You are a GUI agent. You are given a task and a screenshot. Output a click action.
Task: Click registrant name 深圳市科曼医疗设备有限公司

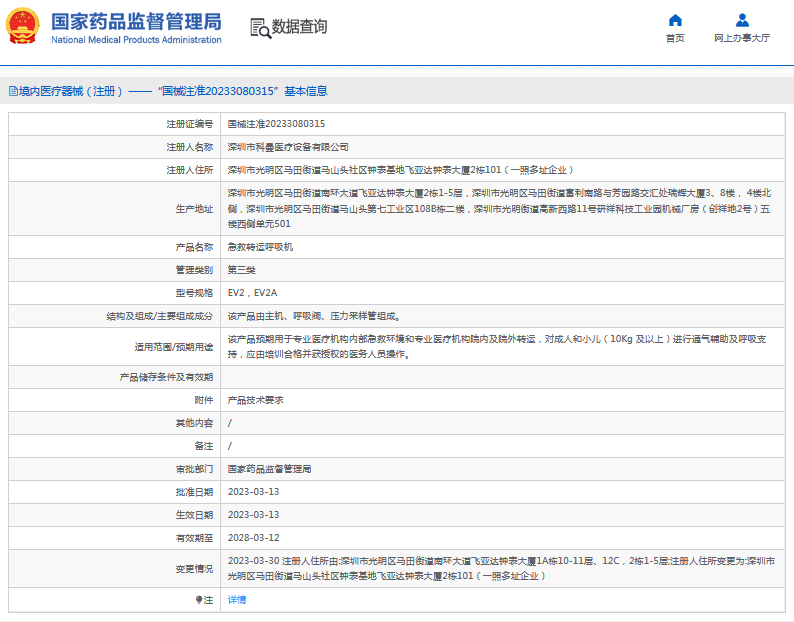pos(288,147)
